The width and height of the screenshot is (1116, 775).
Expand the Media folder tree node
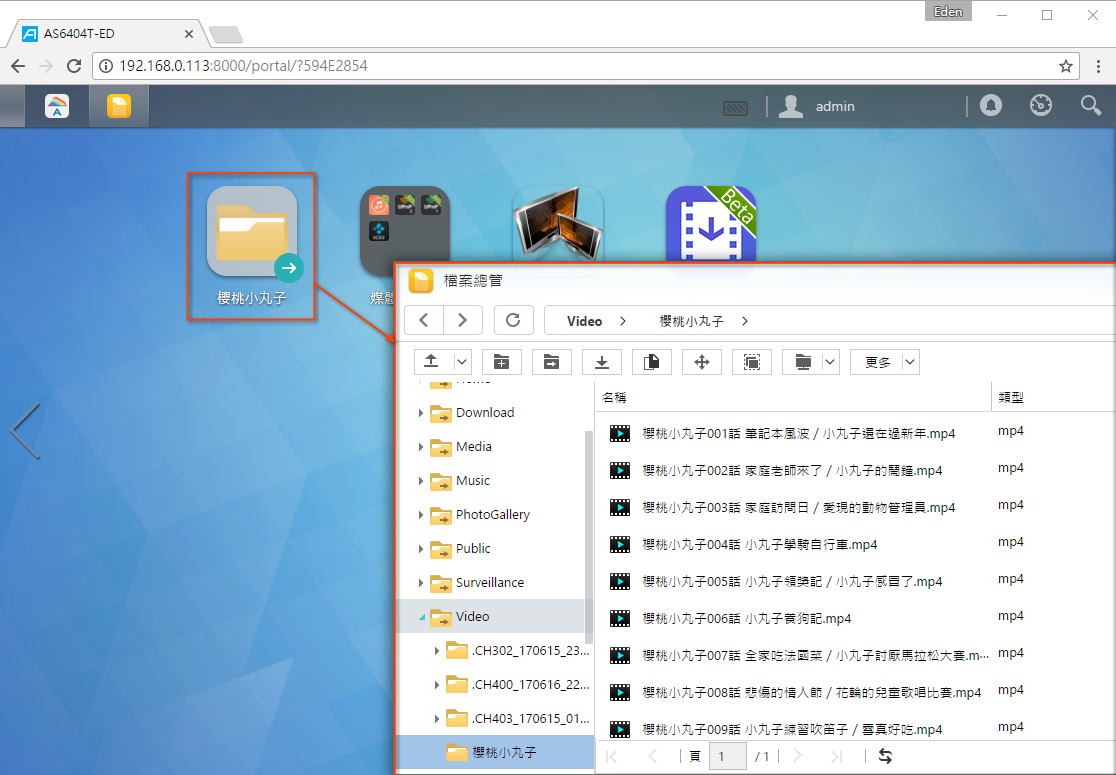point(421,447)
